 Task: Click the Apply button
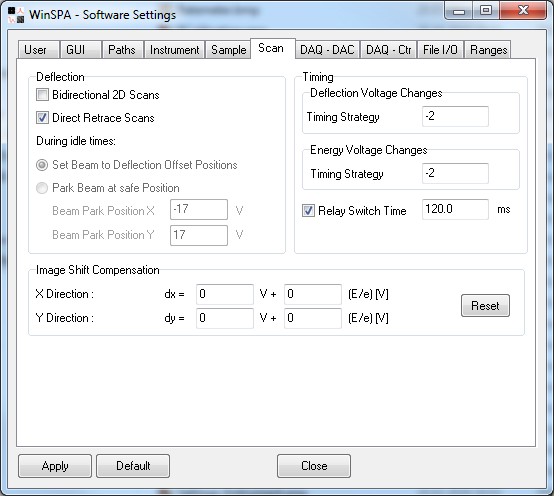[55, 466]
